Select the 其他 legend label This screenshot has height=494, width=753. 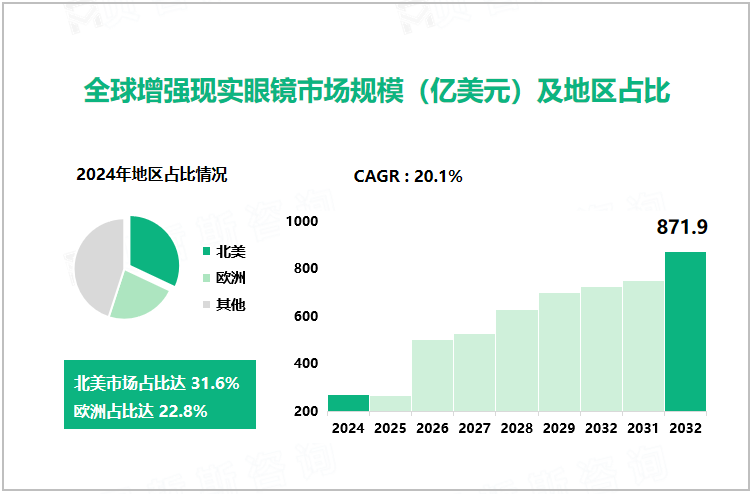[x=231, y=304]
